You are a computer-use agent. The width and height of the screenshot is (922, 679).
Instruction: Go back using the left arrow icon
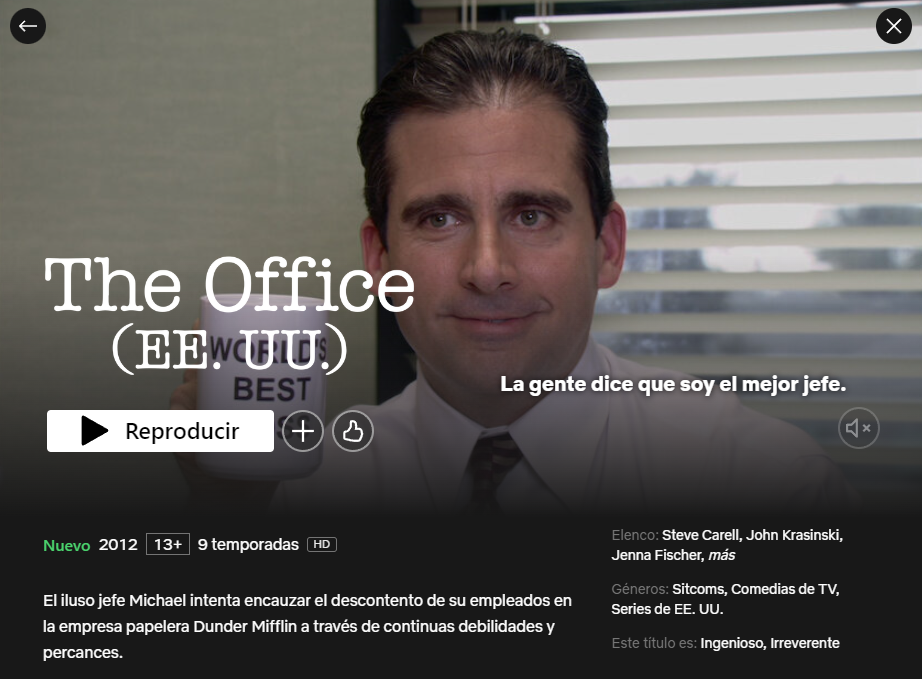click(28, 26)
